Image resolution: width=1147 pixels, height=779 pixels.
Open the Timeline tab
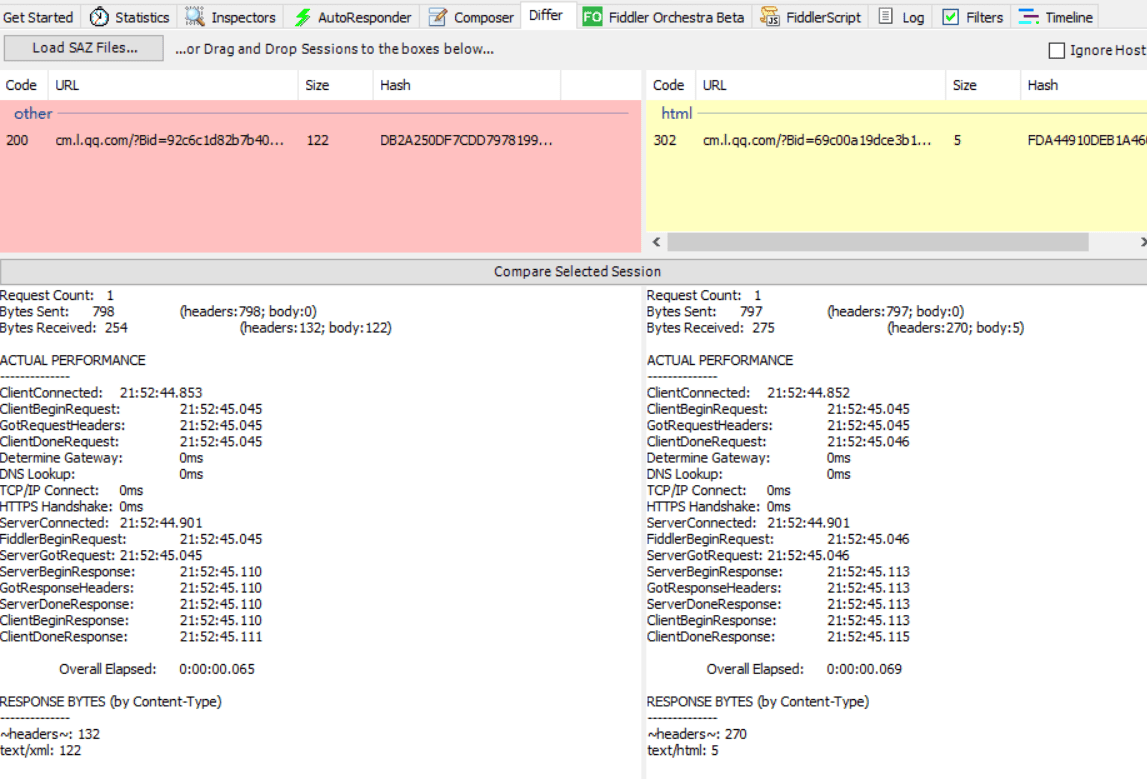coord(1056,17)
